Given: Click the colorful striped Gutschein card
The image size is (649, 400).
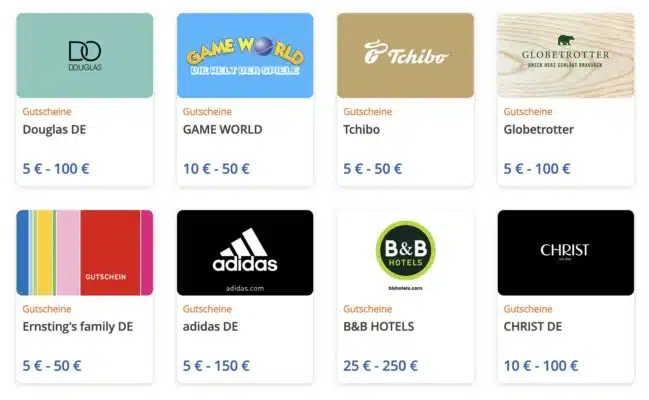Looking at the screenshot, I should [84, 253].
